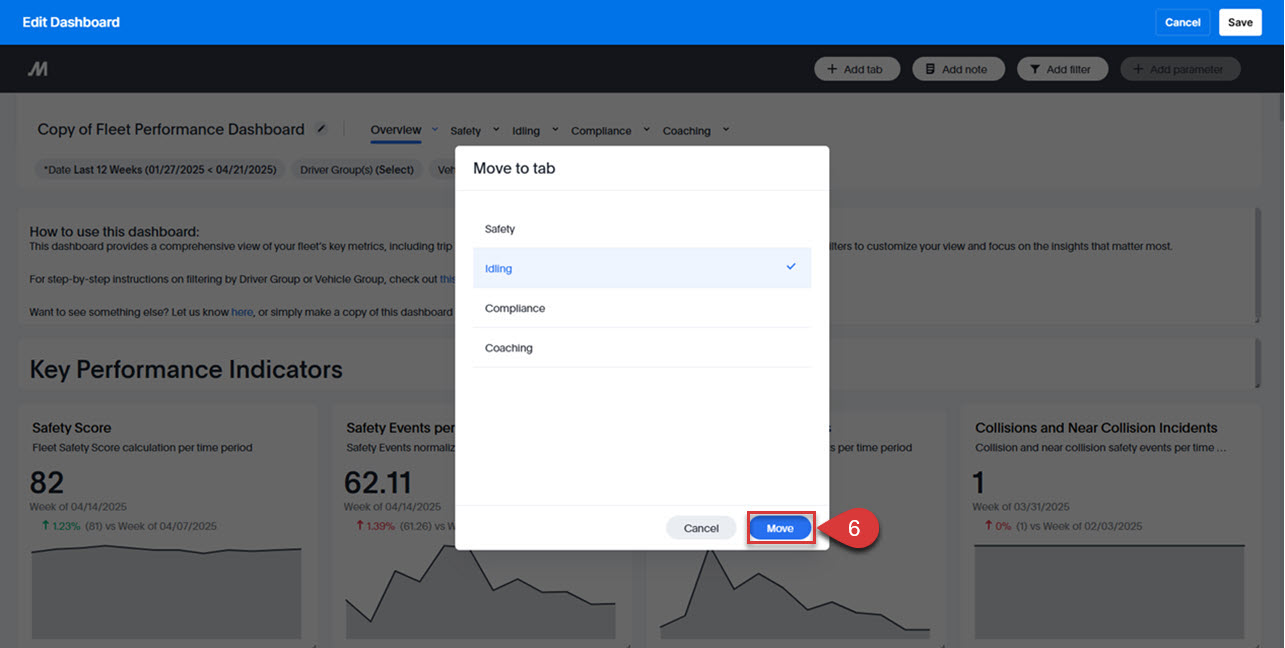The height and width of the screenshot is (648, 1285).
Task: Choose Compliance in Move to tab list
Action: (x=642, y=308)
